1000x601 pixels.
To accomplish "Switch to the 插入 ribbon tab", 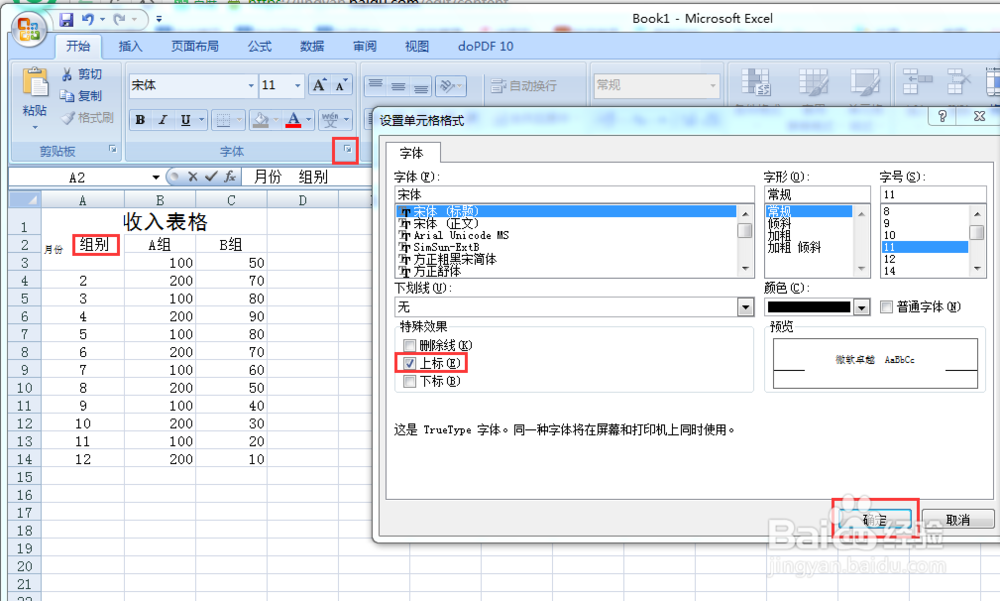I will (131, 46).
